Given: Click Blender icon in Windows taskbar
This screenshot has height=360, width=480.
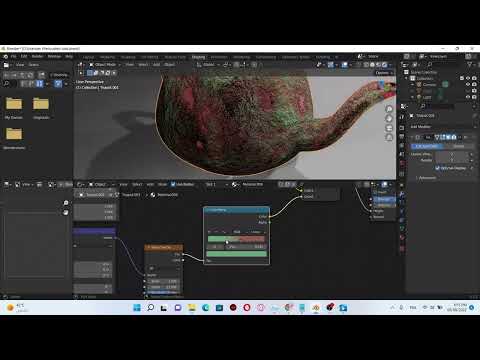Looking at the screenshot, I should click(316, 308).
